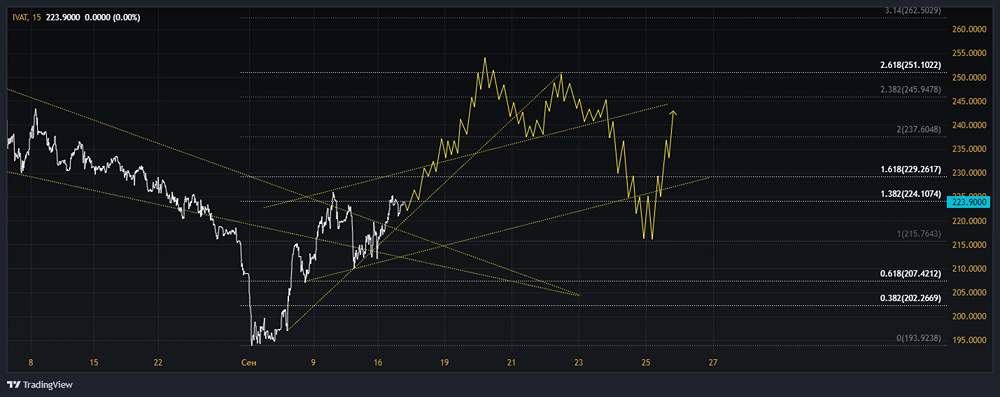
Task: Click the date label 22 on time axis
Action: click(158, 362)
